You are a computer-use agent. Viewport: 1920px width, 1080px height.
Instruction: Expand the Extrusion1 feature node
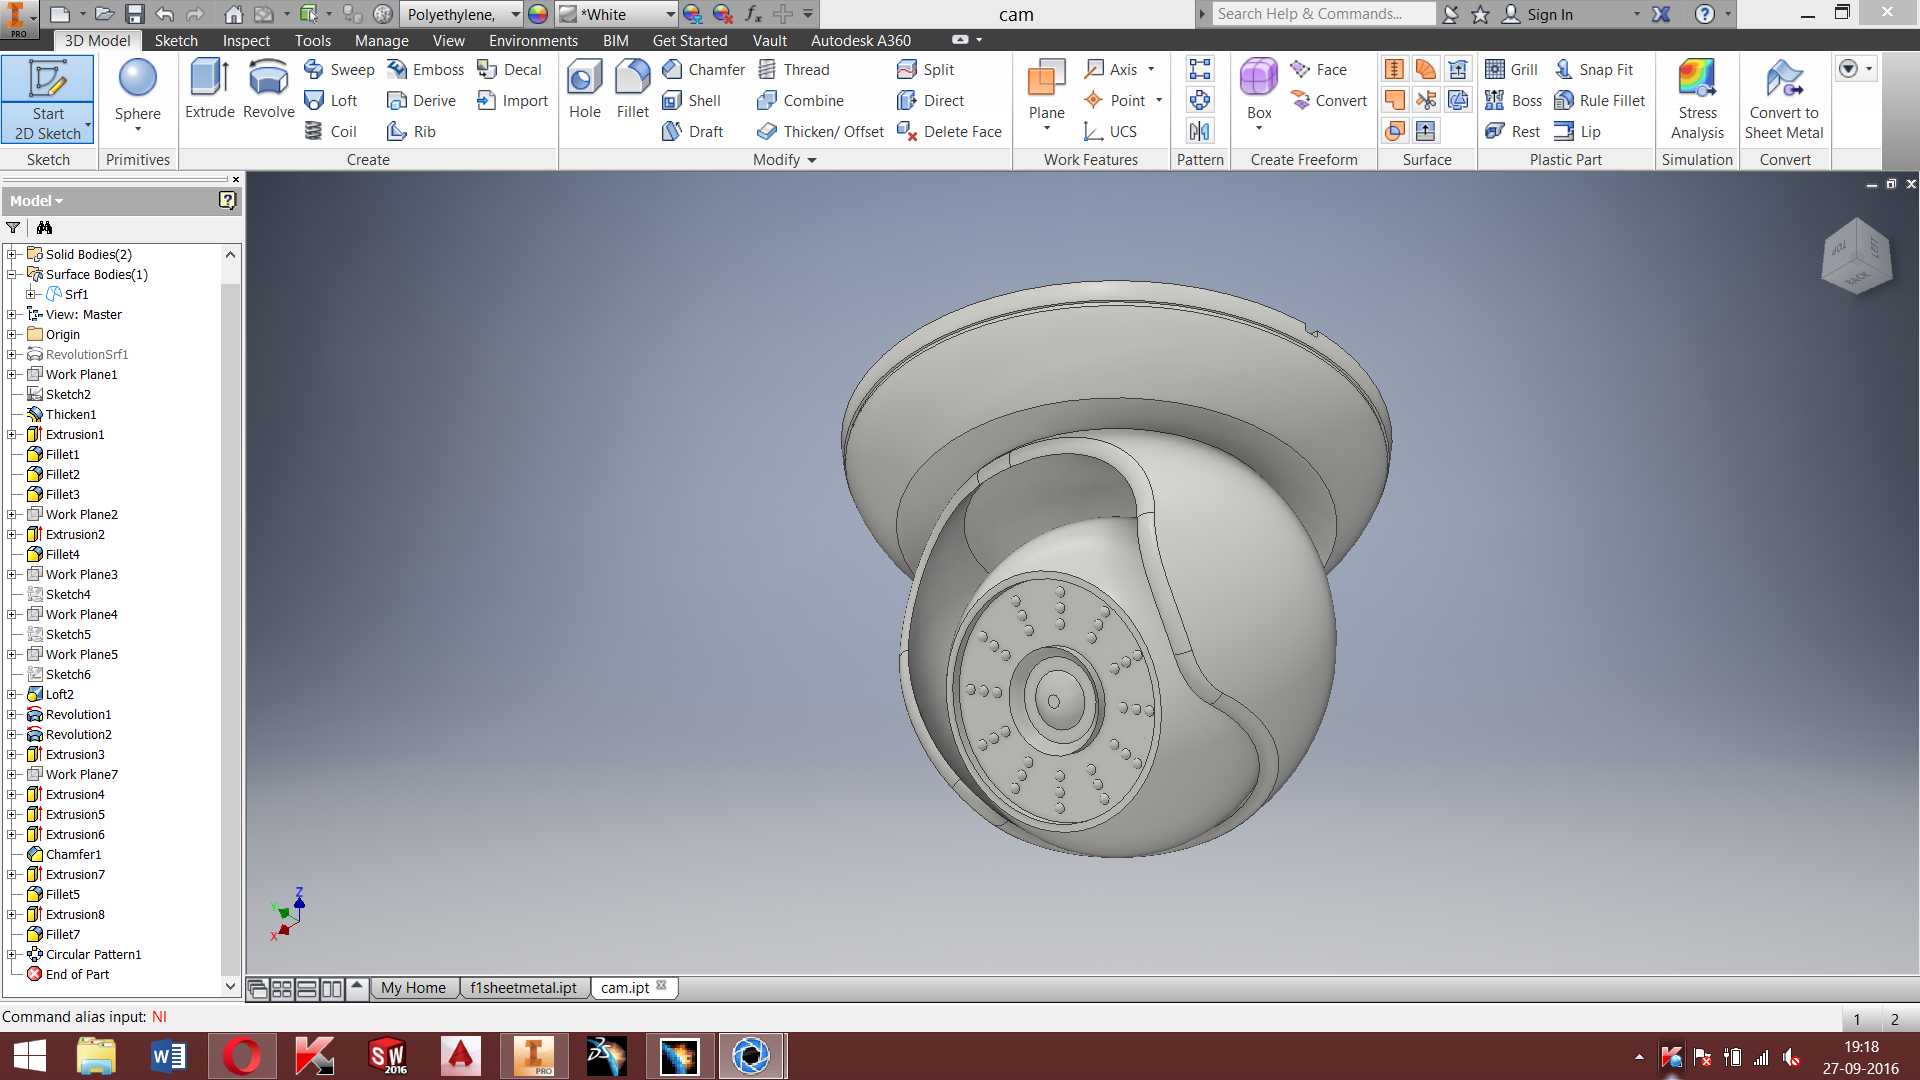[12, 434]
